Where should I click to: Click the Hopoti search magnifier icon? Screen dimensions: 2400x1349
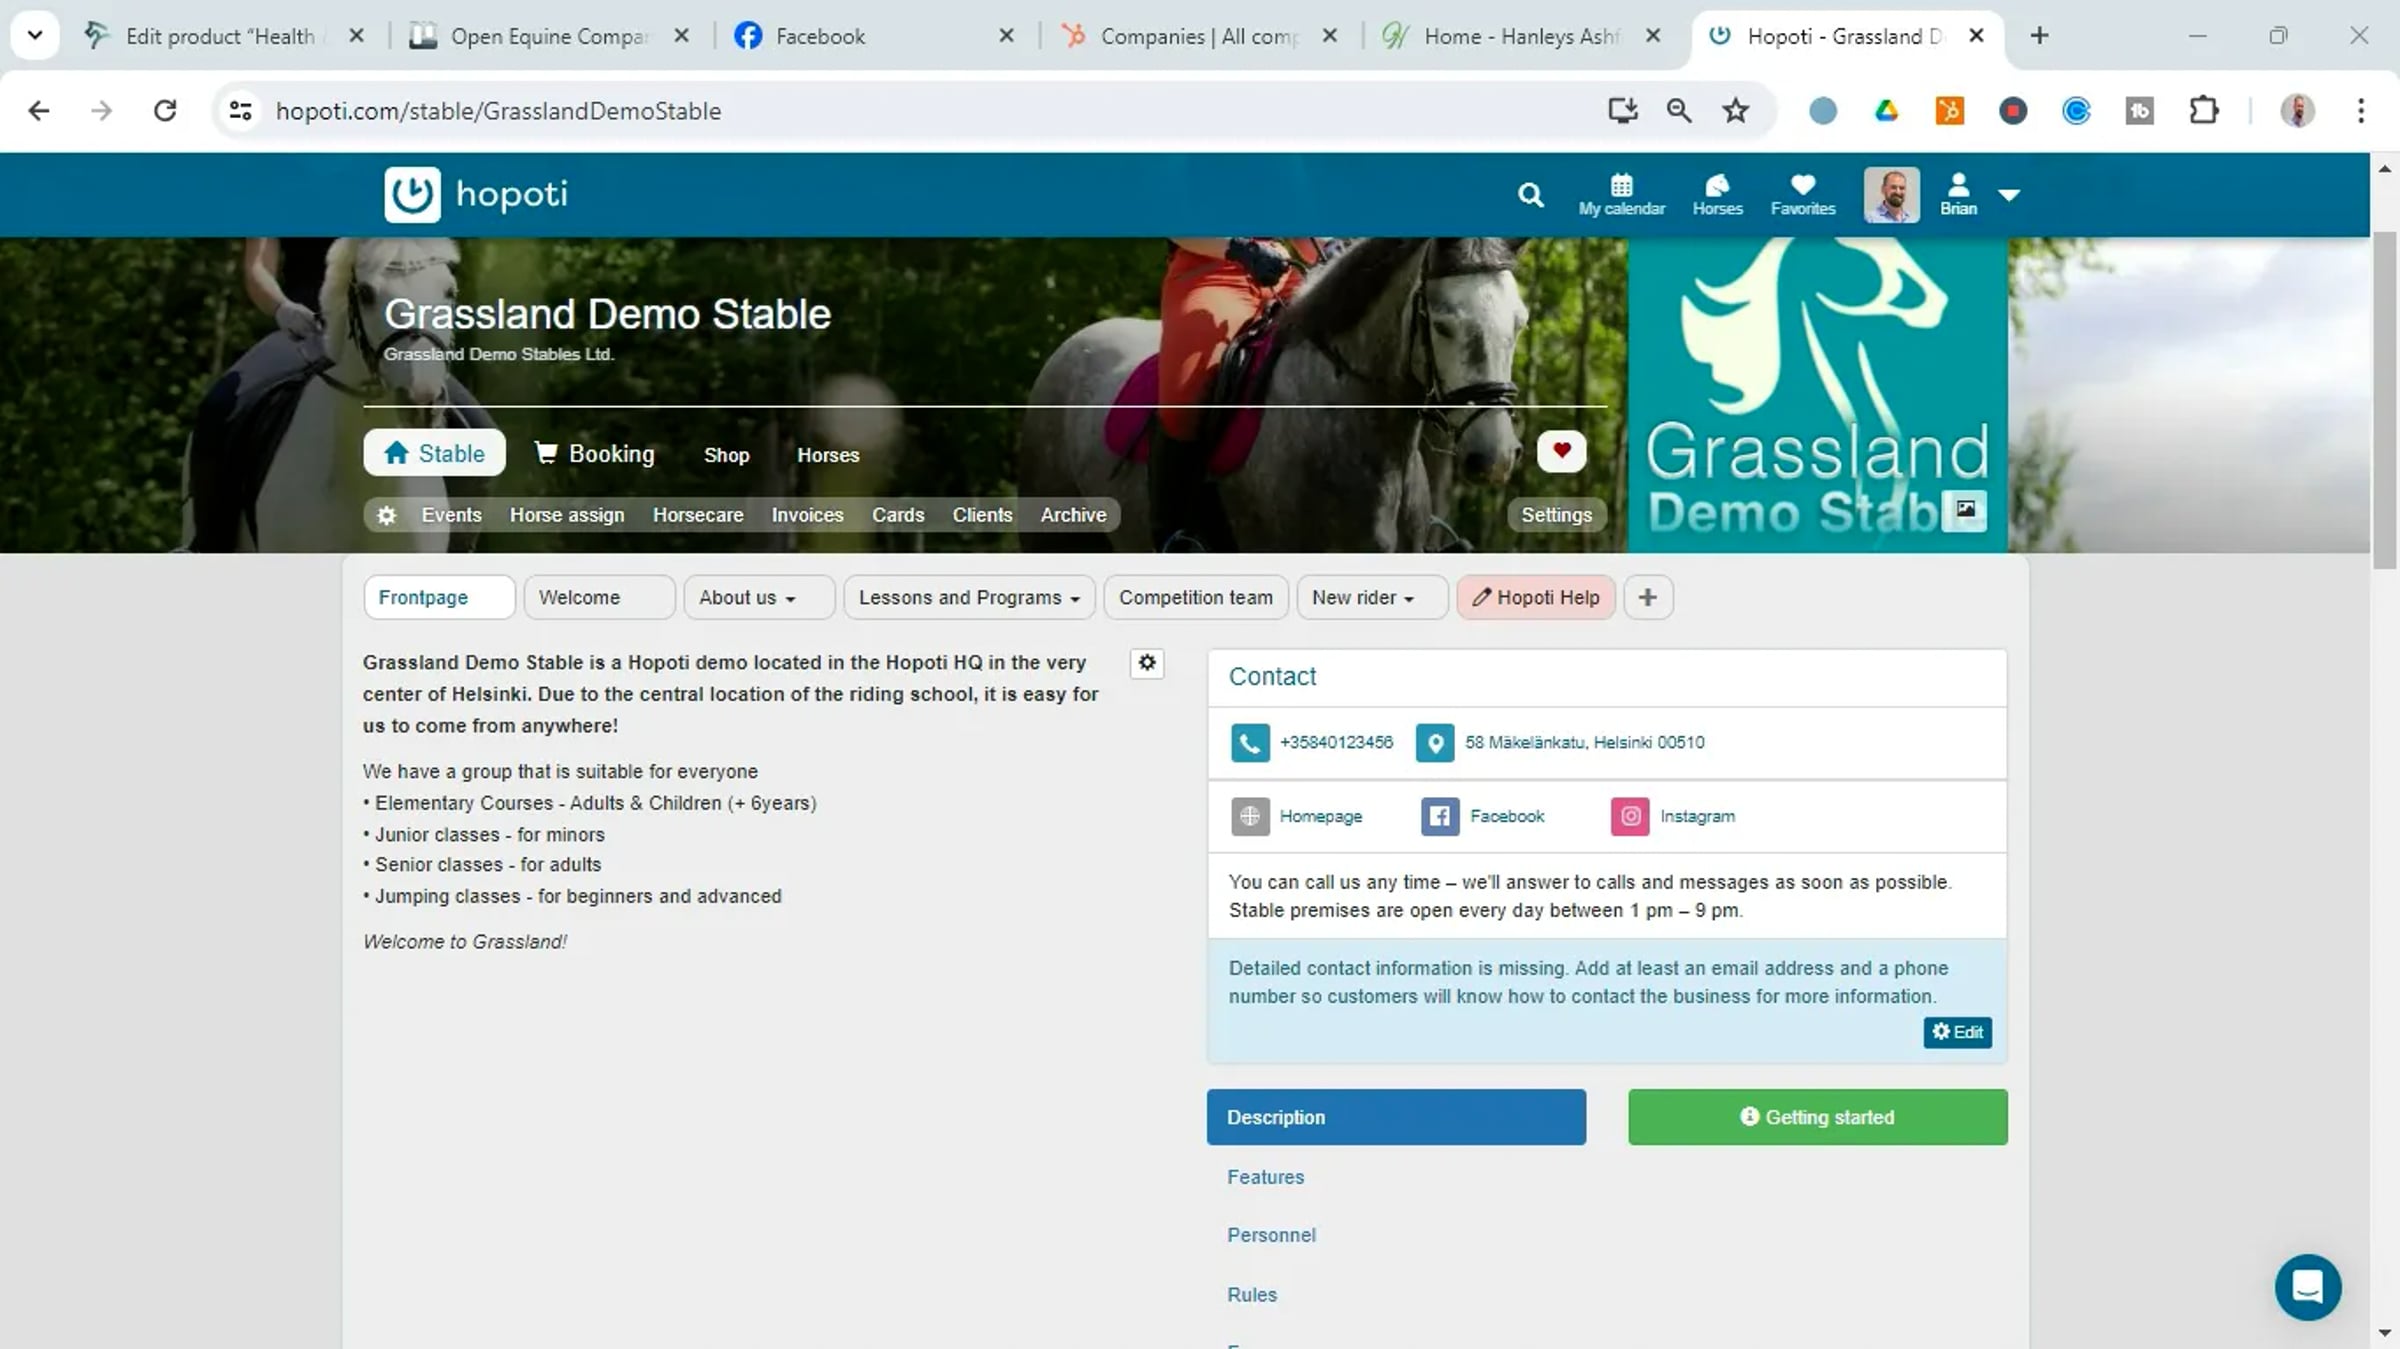[x=1530, y=195]
